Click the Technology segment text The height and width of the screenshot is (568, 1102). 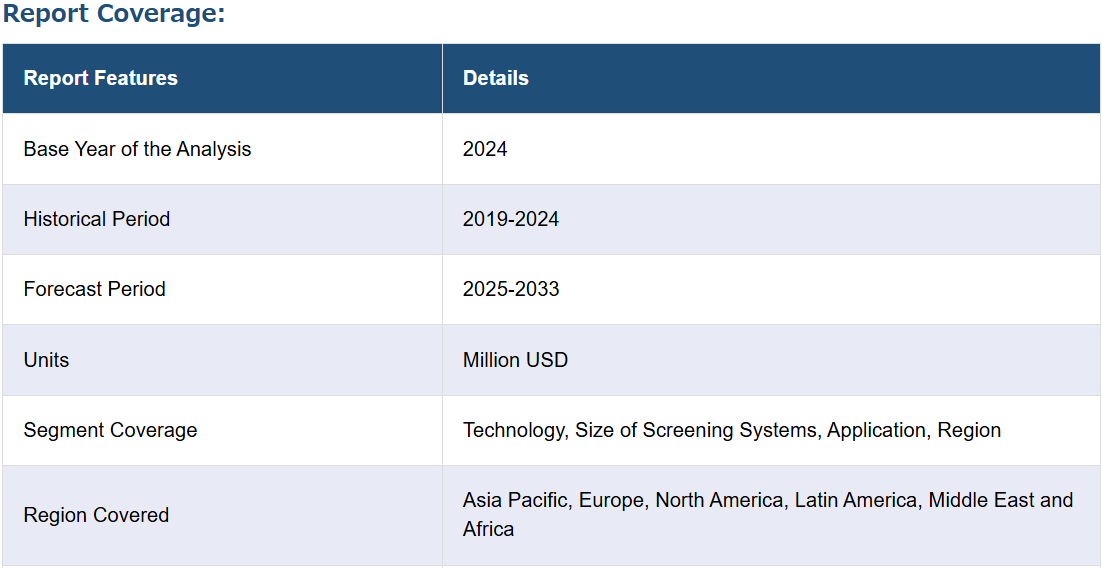[x=514, y=430]
